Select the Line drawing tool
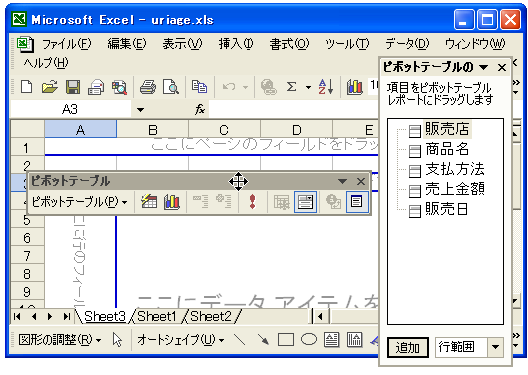 tap(239, 340)
